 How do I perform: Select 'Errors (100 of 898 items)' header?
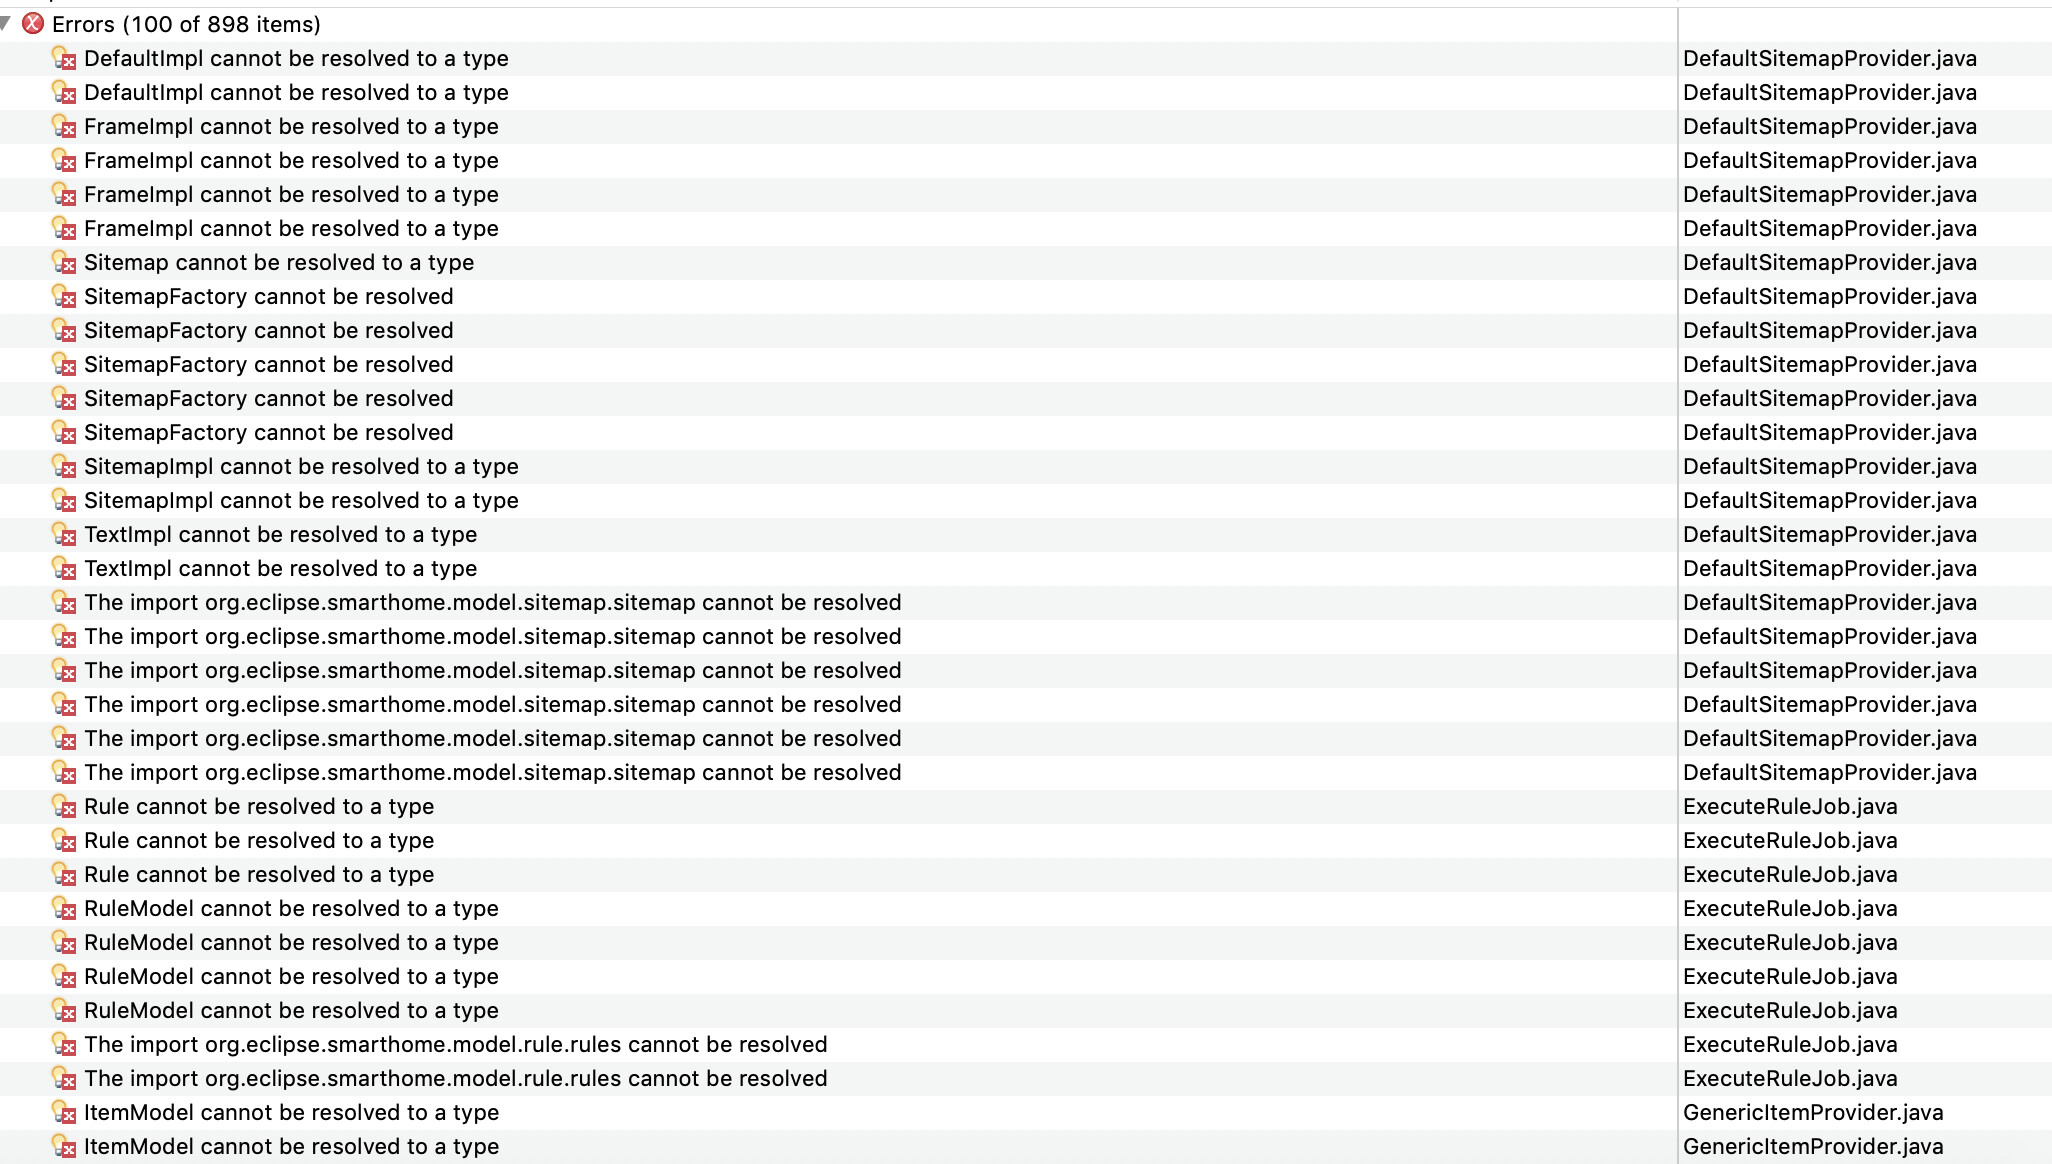click(x=186, y=24)
